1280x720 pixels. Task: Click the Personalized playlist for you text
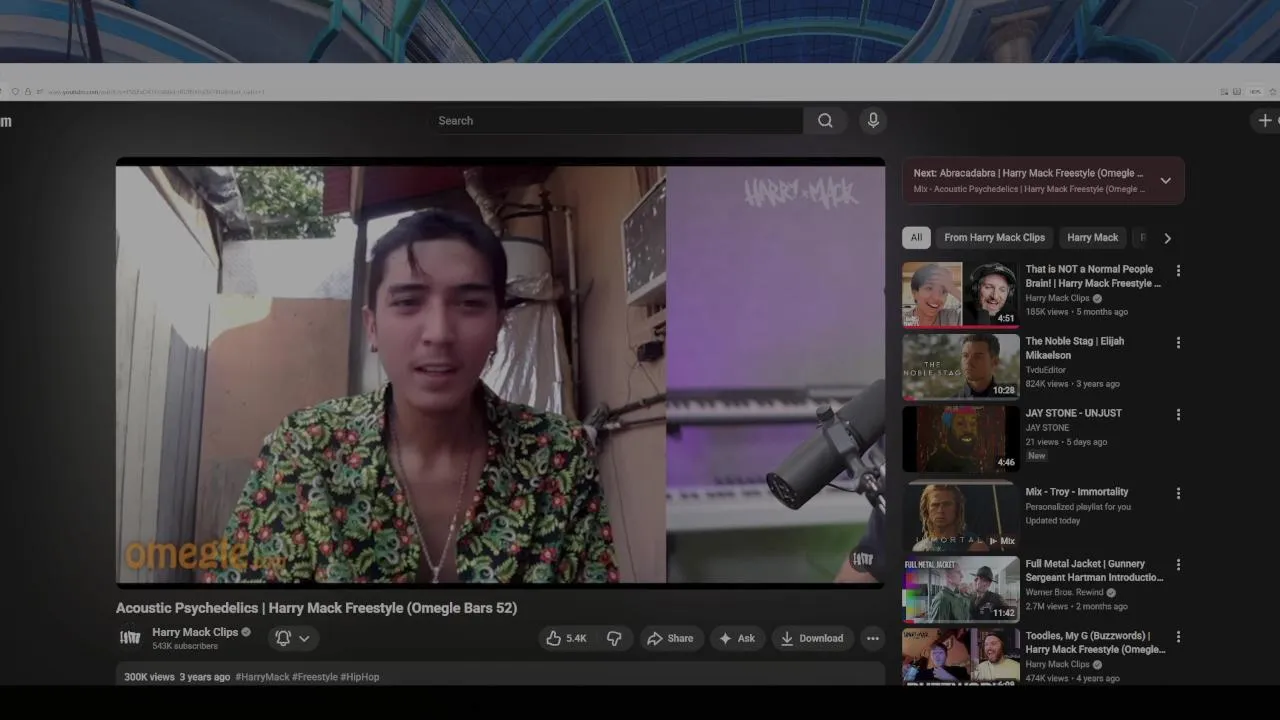(1078, 507)
